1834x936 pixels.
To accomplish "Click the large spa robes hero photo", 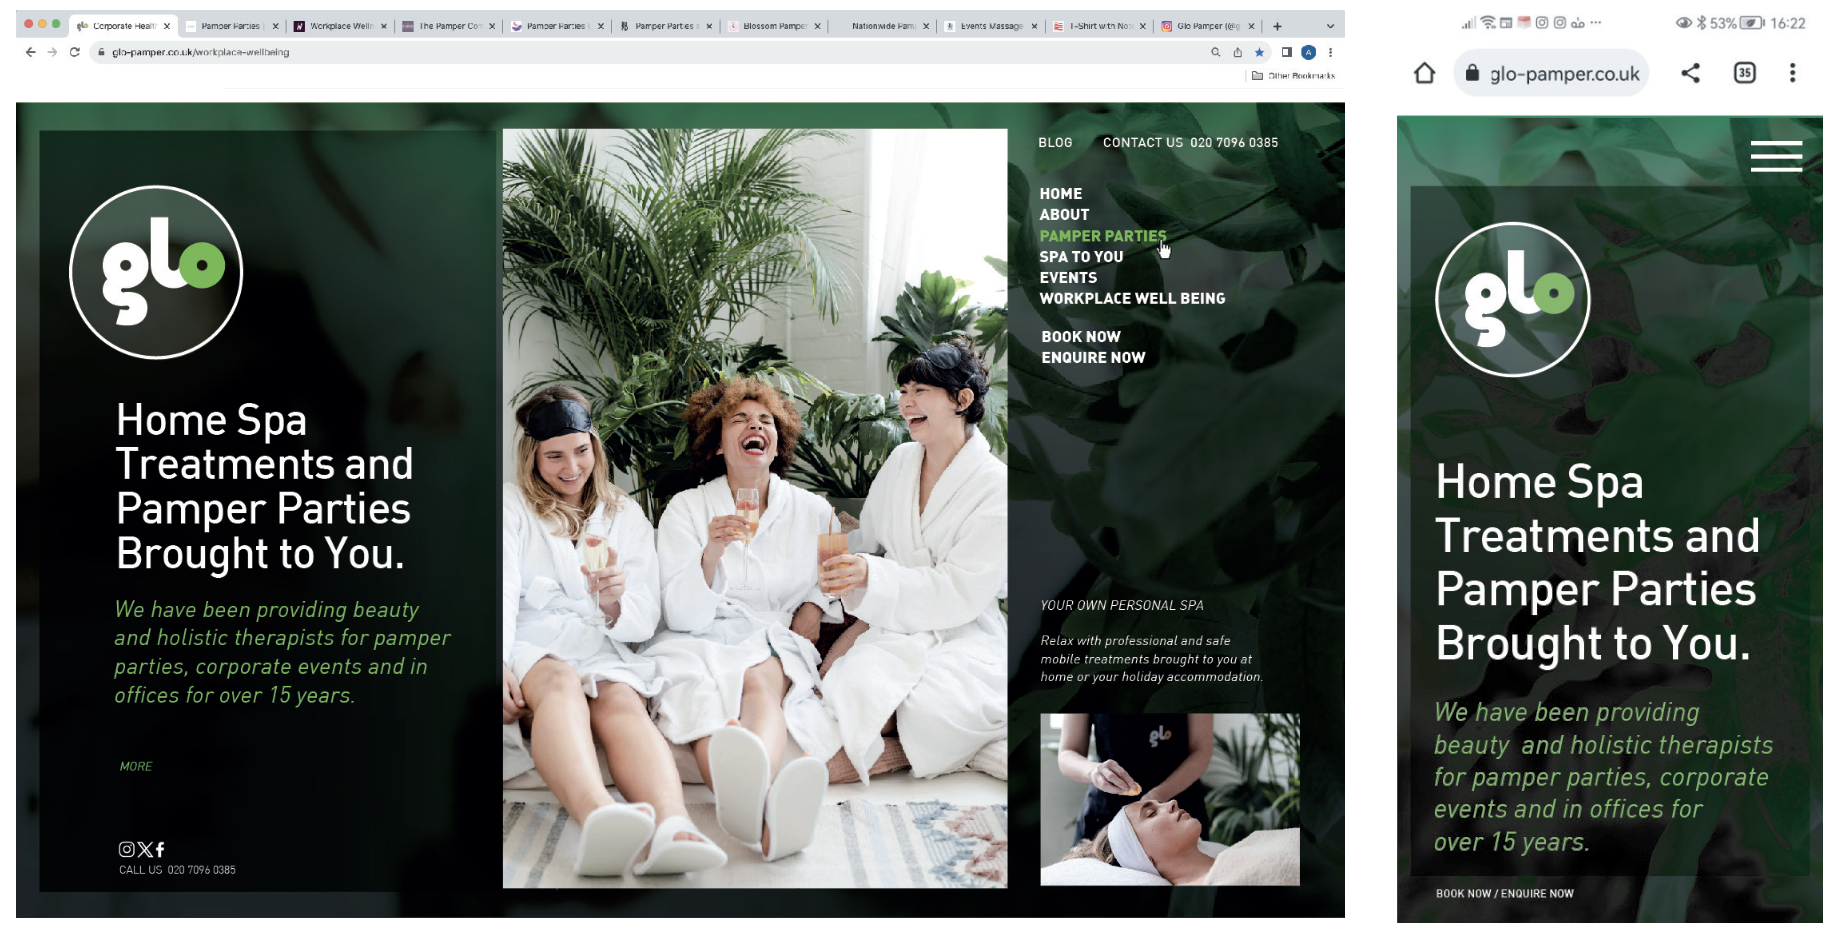I will (755, 508).
